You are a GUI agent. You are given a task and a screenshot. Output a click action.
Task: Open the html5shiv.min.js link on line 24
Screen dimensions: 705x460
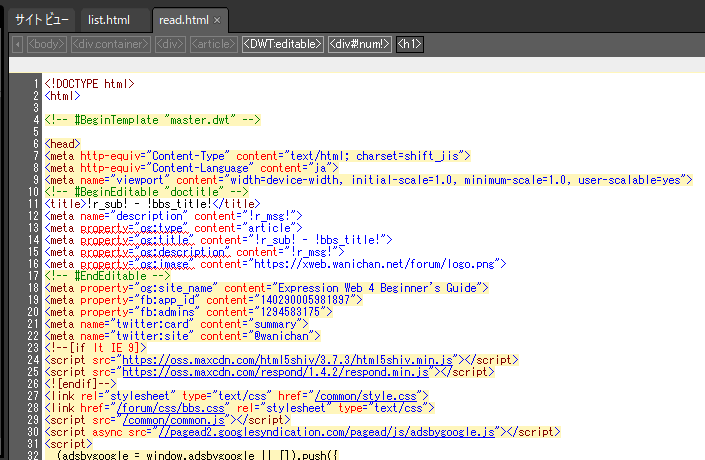[287, 360]
